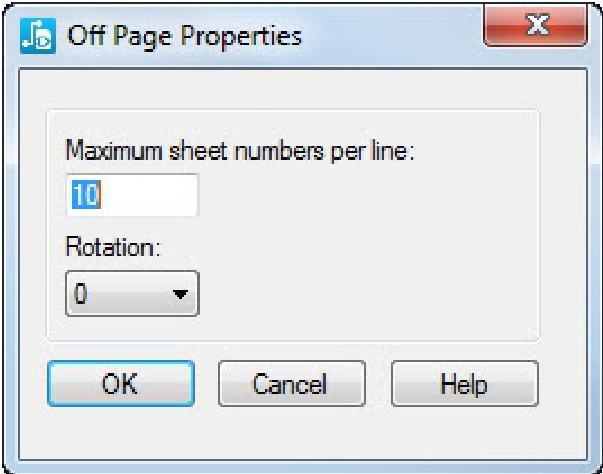The width and height of the screenshot is (603, 474).
Task: Click the group box area above the sheet label
Action: point(290,123)
